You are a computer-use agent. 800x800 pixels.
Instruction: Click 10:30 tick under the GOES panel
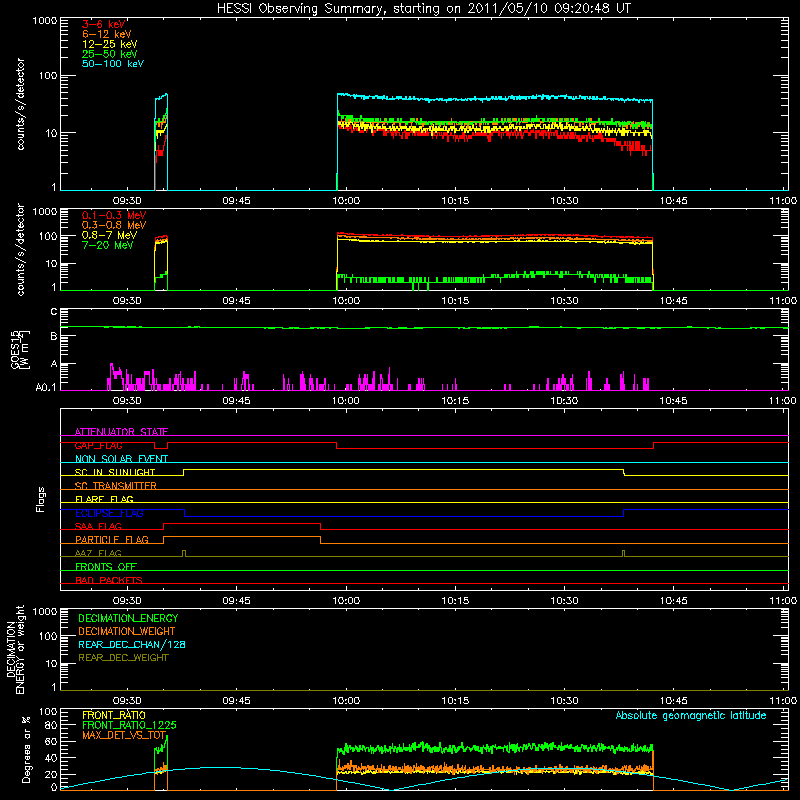tap(564, 401)
